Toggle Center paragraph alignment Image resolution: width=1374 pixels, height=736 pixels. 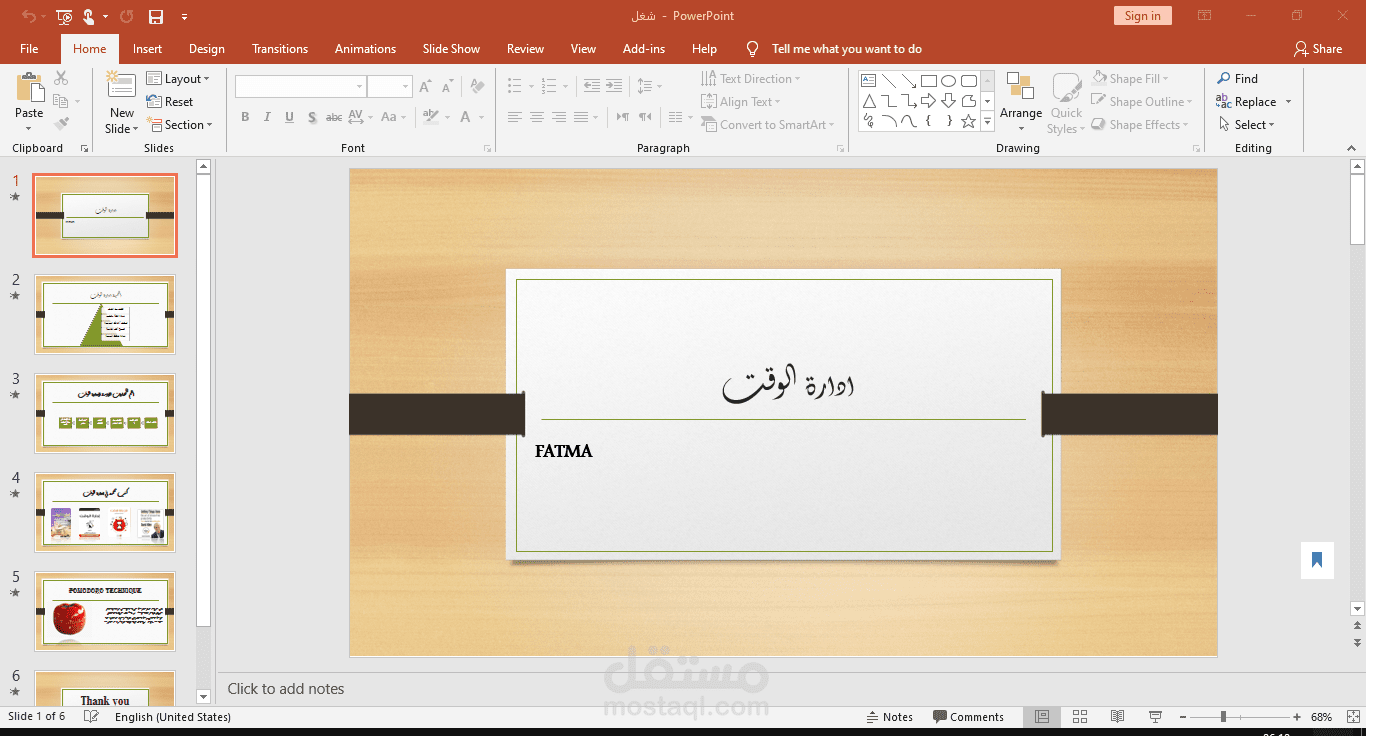(537, 117)
